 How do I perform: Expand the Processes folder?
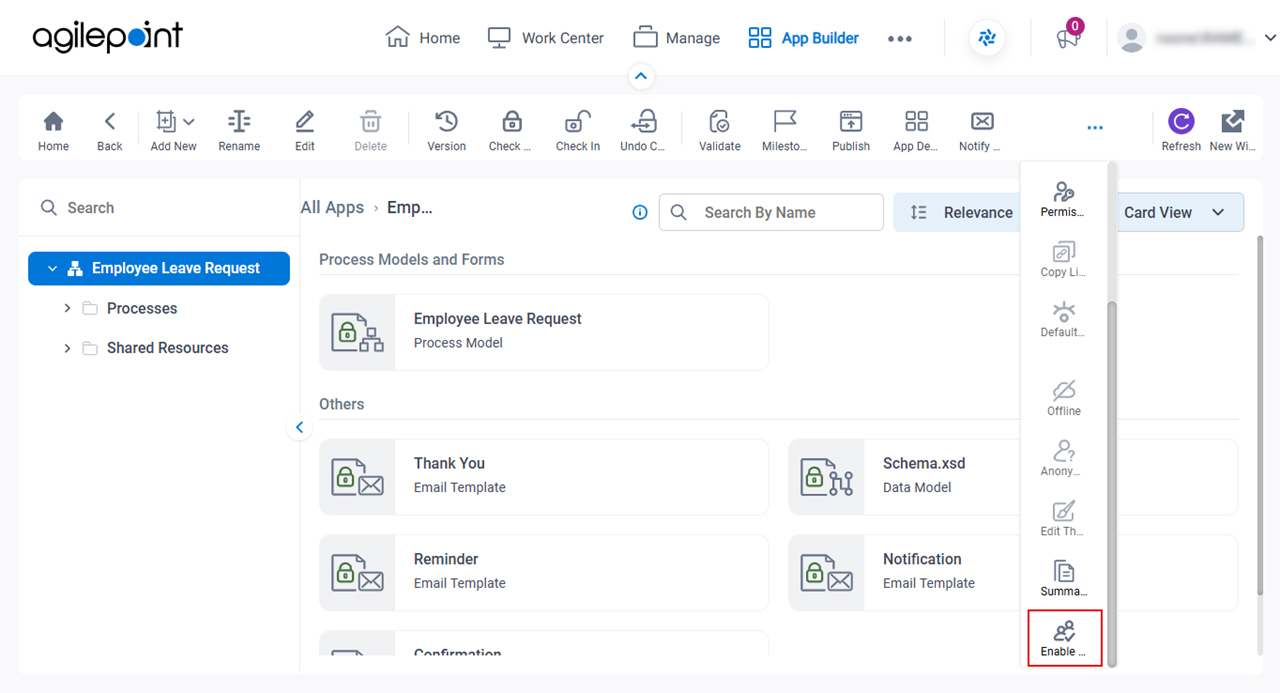68,308
